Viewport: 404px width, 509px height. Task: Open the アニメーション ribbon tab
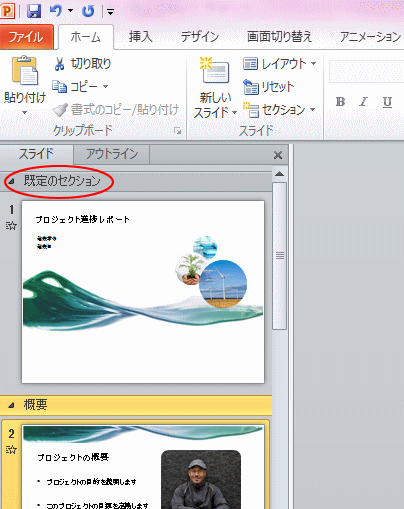coord(370,36)
